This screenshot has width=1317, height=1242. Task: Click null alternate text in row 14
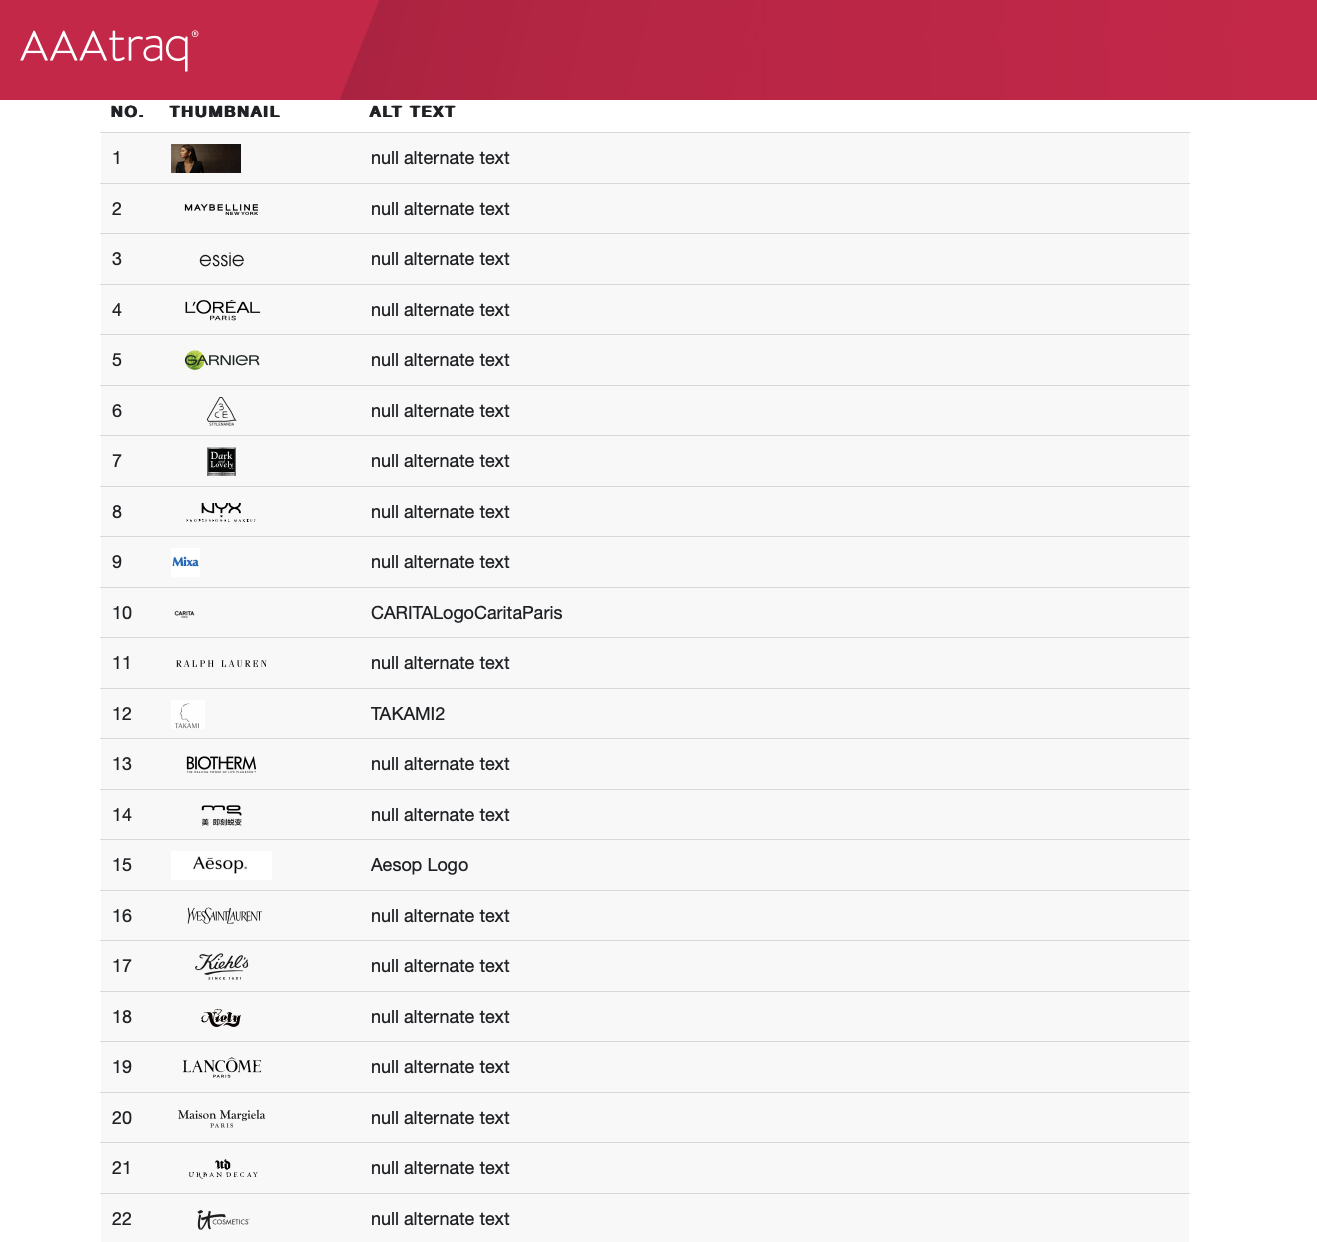point(440,815)
